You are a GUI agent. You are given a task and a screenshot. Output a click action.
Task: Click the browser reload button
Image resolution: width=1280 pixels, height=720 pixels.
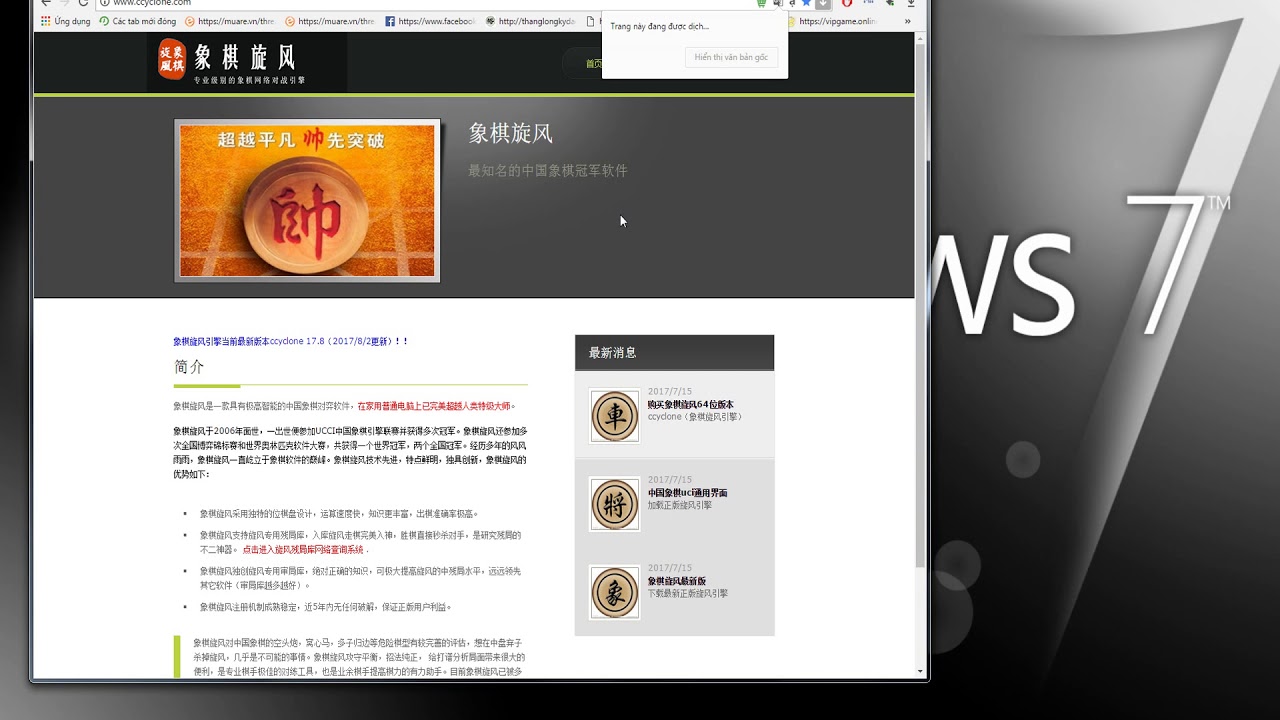click(x=83, y=3)
